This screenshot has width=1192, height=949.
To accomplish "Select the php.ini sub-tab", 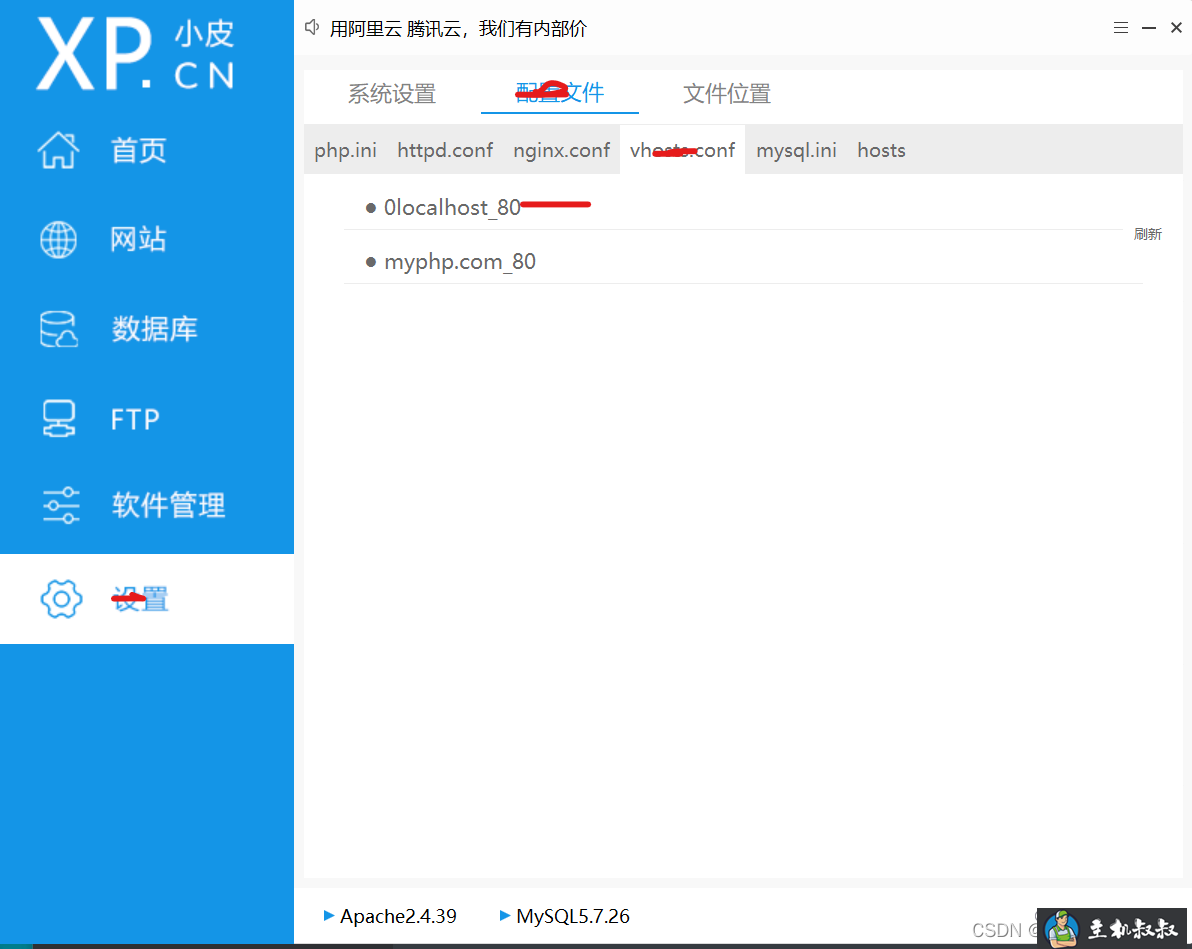I will (345, 150).
